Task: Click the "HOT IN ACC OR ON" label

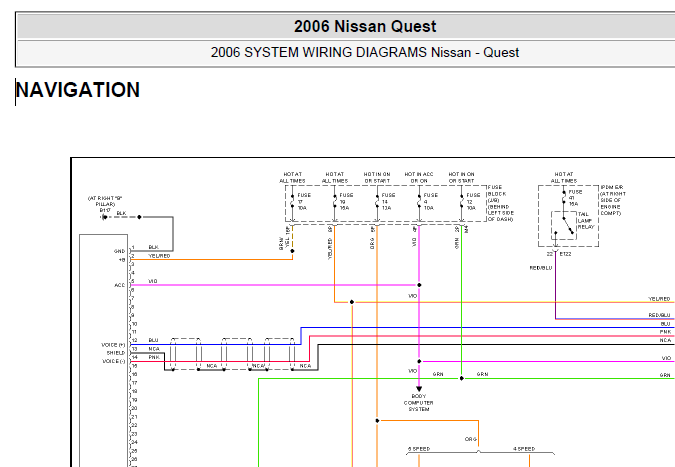Action: click(x=419, y=177)
